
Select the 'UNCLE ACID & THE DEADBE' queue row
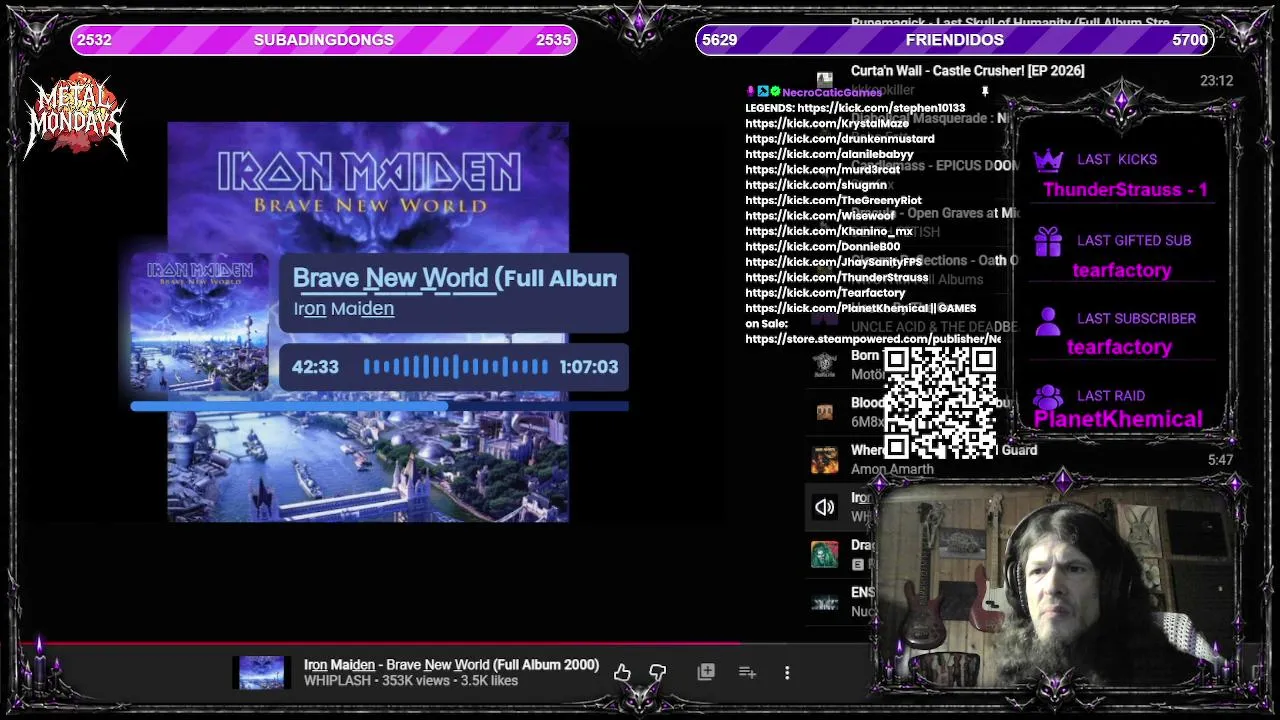(934, 327)
